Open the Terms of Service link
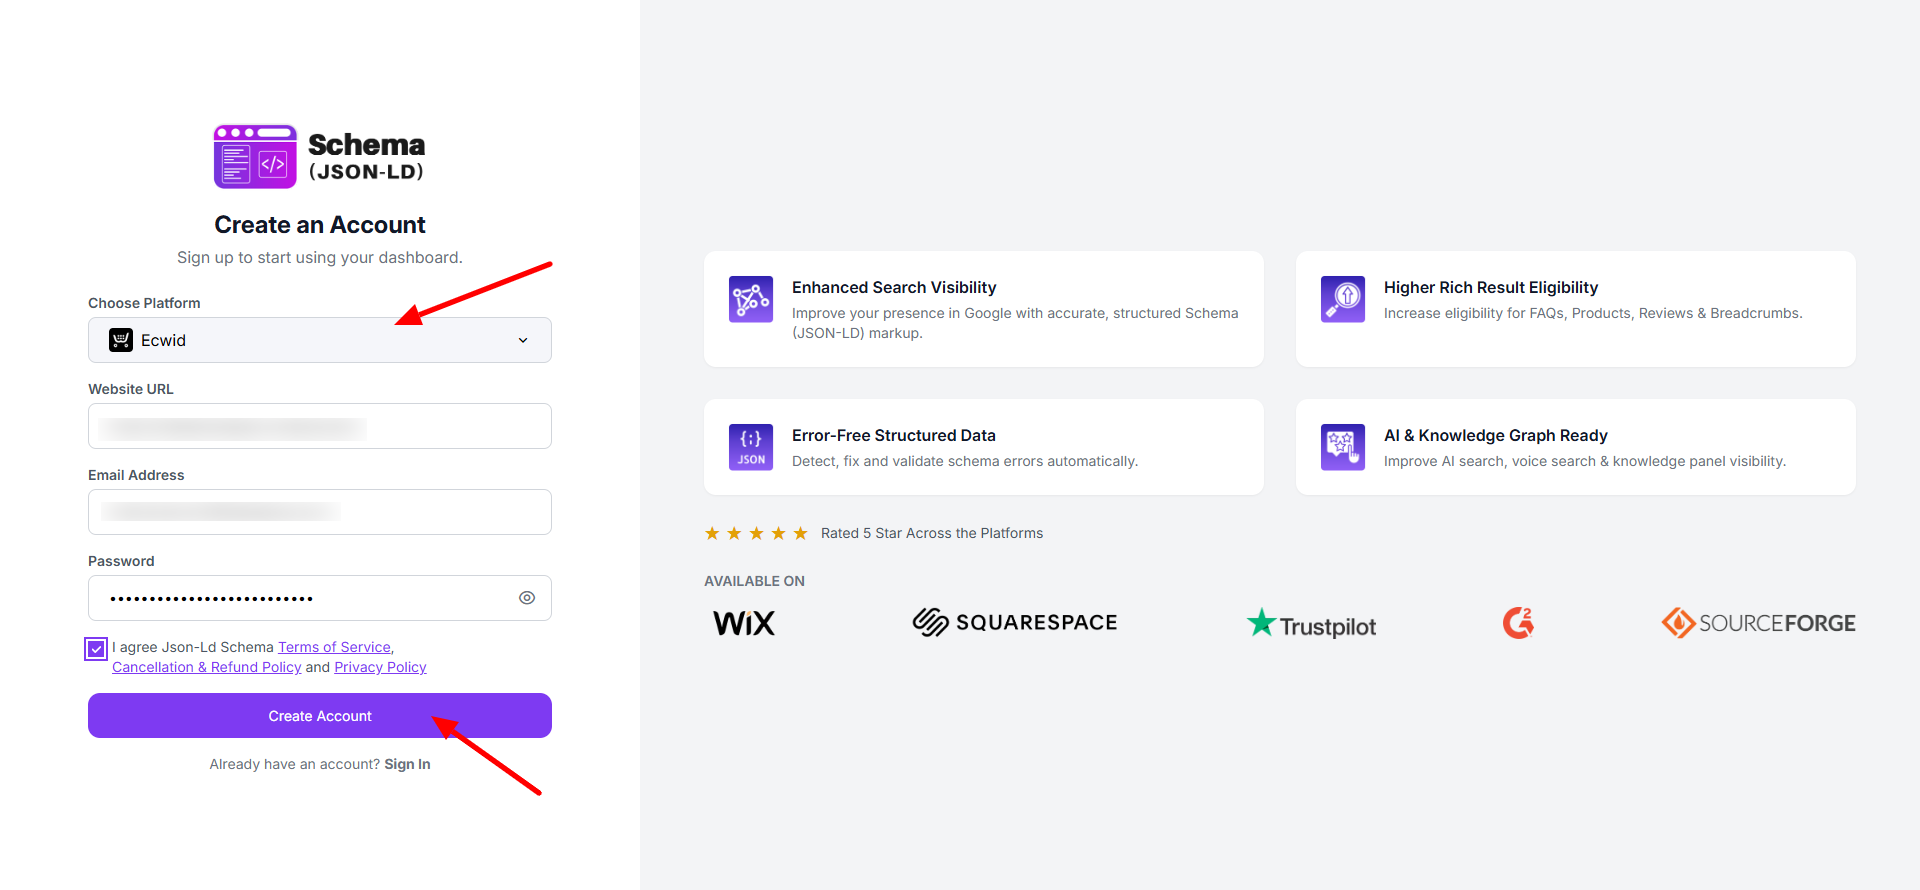The height and width of the screenshot is (890, 1920). (334, 647)
